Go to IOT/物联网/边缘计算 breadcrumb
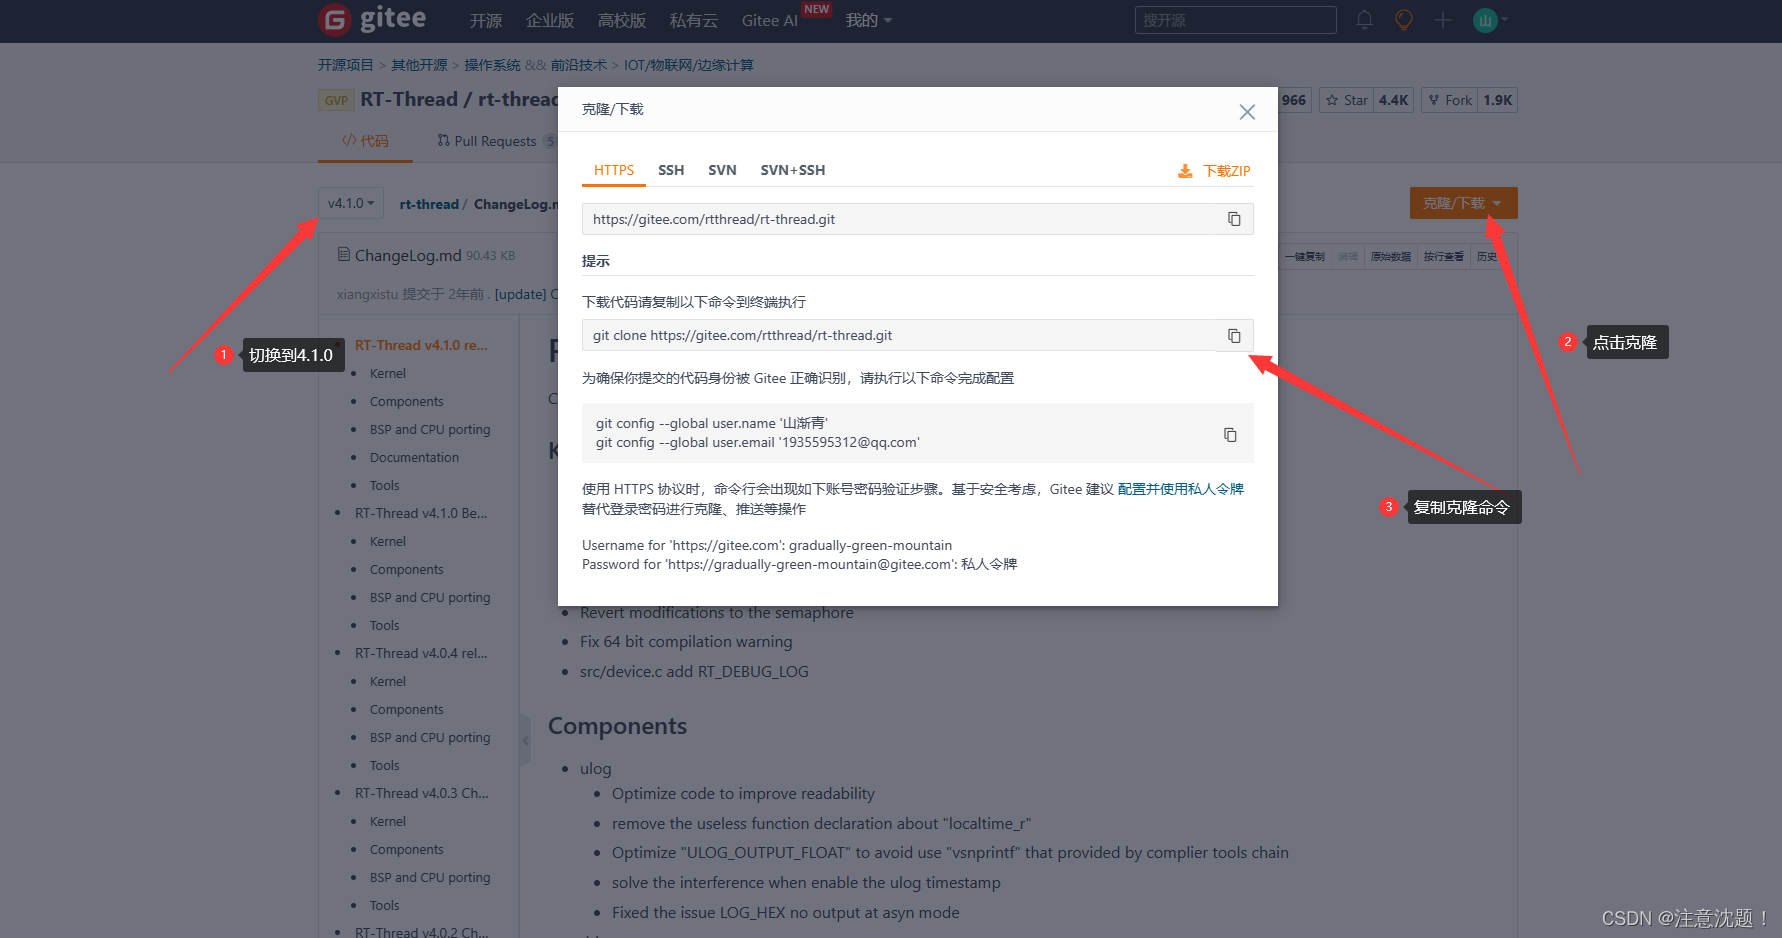This screenshot has height=938, width=1782. 689,65
